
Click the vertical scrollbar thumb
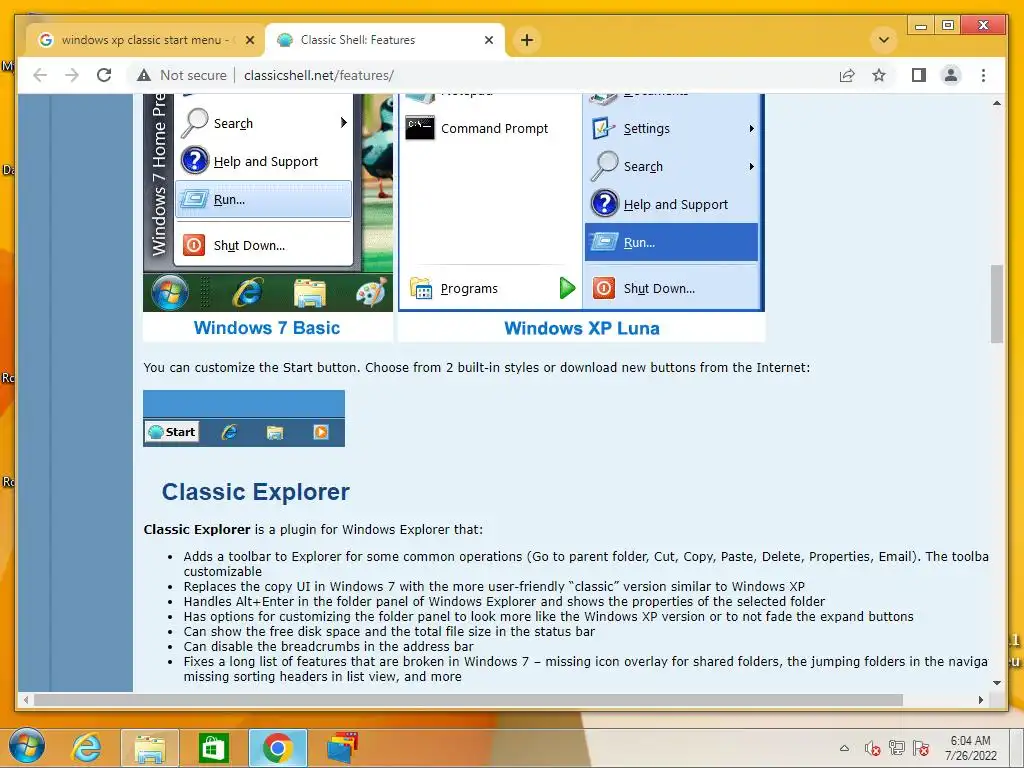[x=997, y=304]
